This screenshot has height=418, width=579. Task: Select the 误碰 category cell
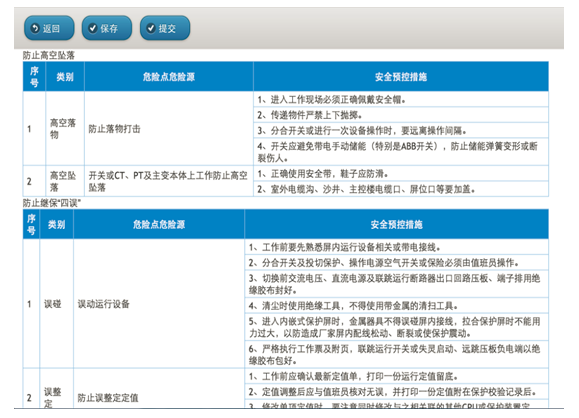(56, 304)
